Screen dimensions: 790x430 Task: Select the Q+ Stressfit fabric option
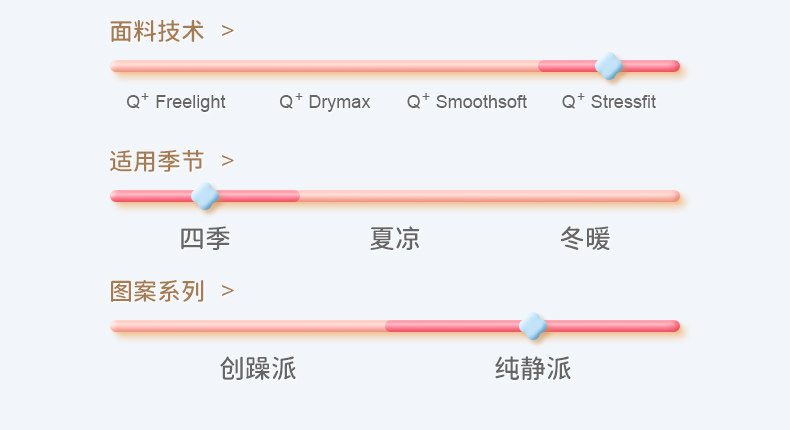pyautogui.click(x=609, y=102)
